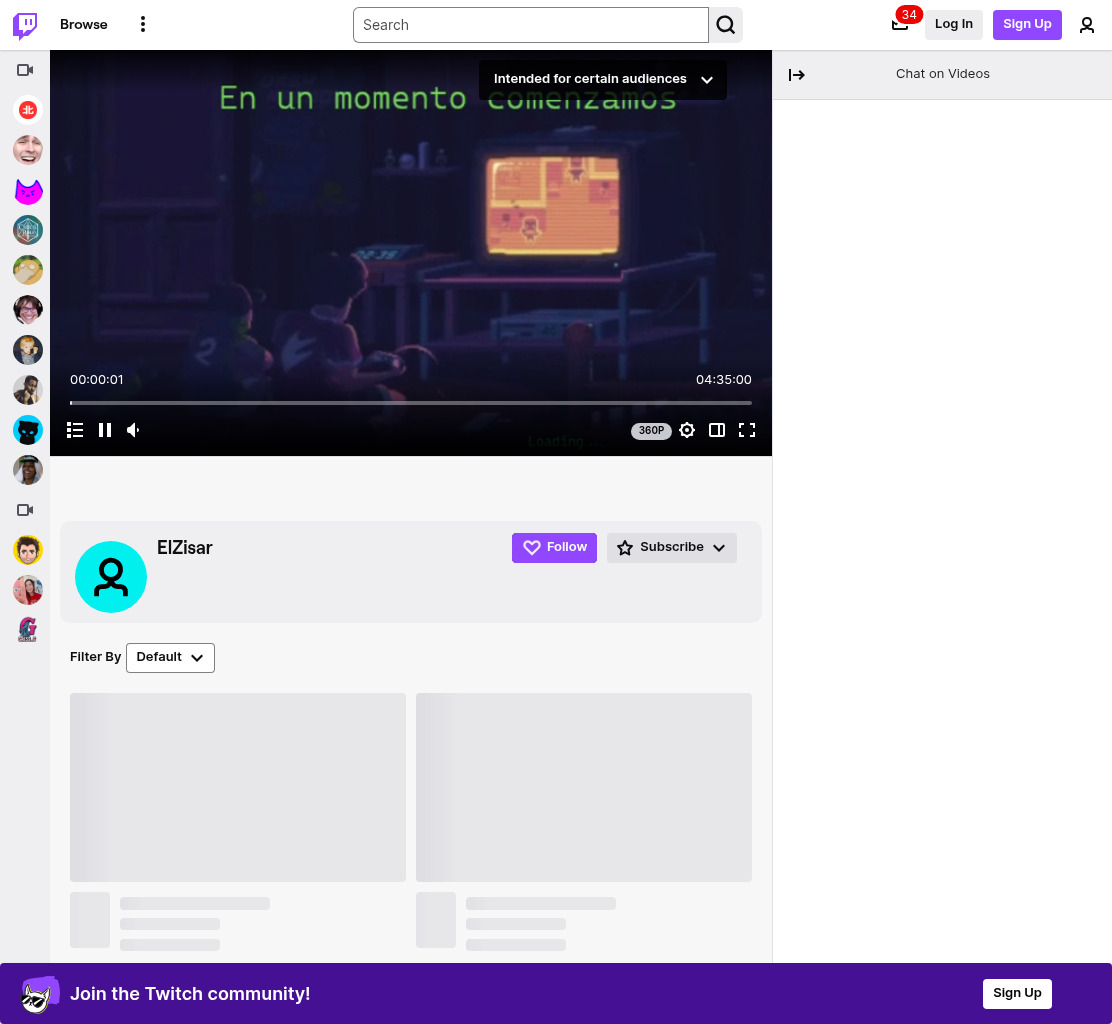Open the man touching chin channel avatar

28,390
